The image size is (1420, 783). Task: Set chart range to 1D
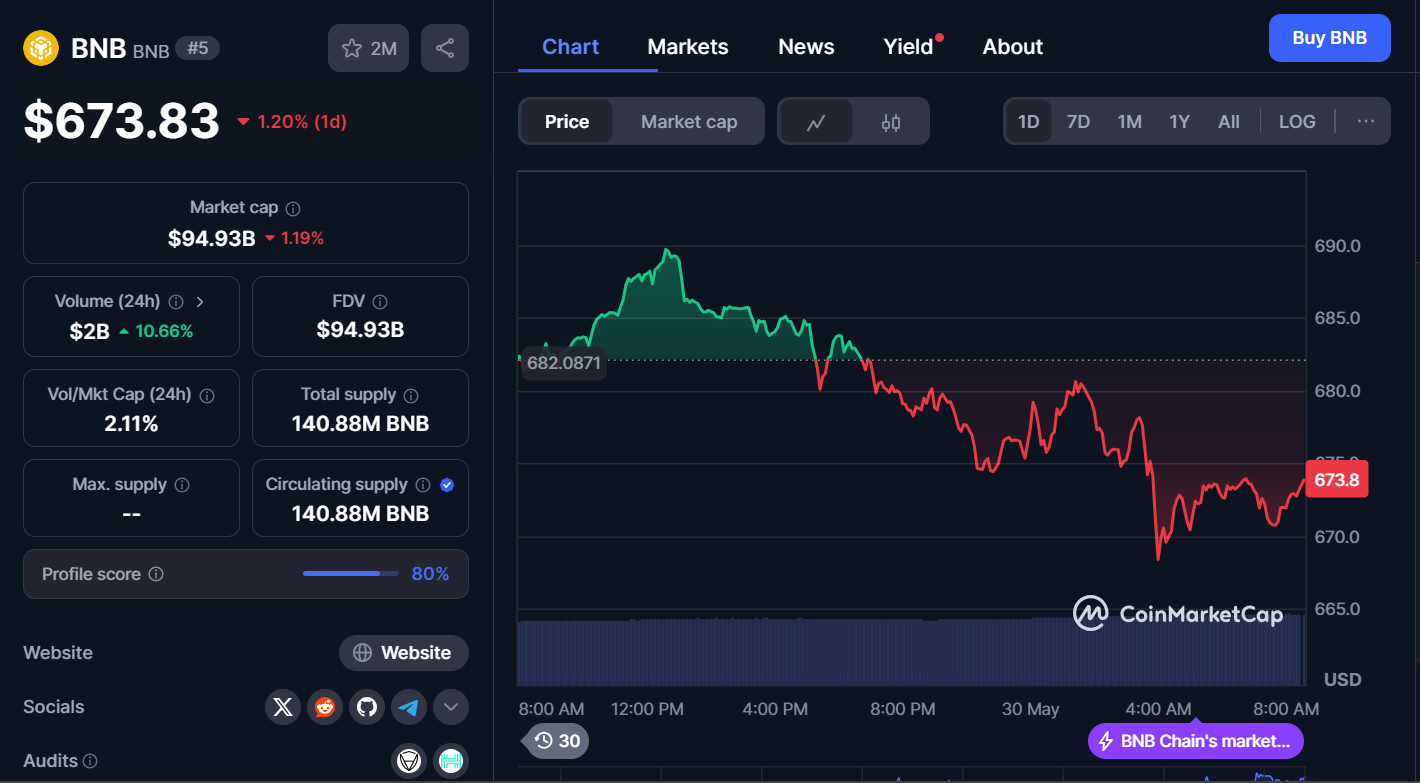[x=1029, y=122]
